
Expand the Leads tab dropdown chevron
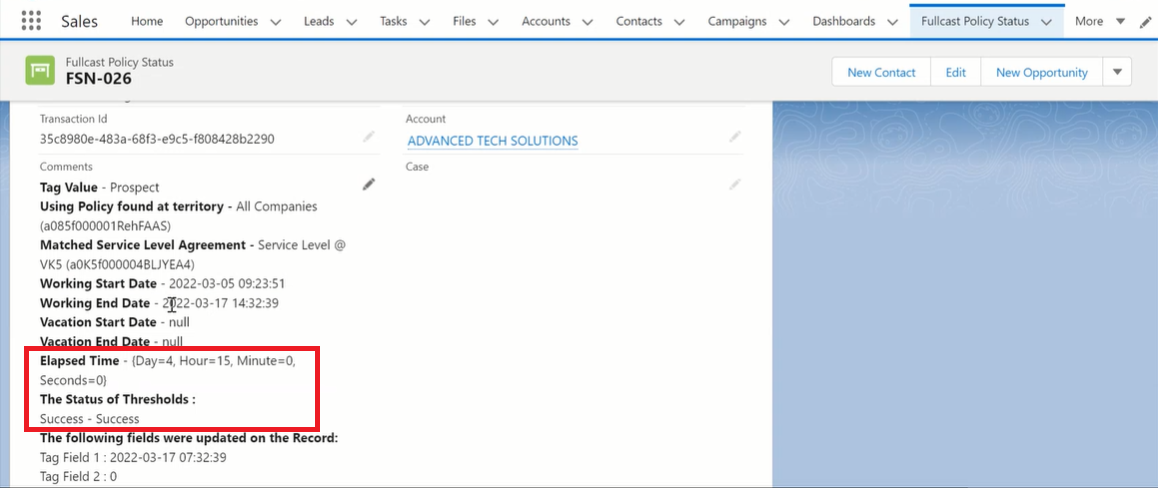[x=352, y=22]
